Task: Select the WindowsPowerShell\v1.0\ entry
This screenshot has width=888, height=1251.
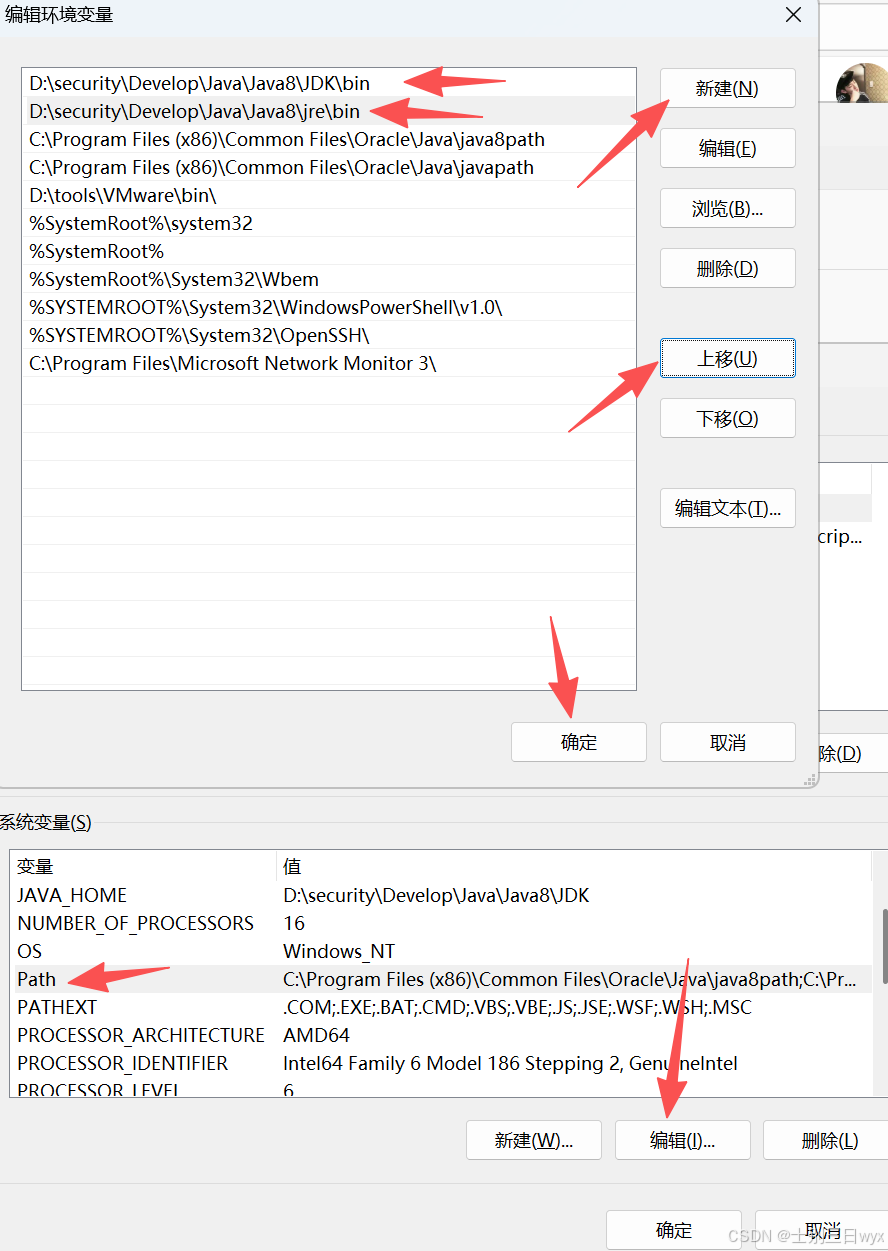Action: point(329,307)
